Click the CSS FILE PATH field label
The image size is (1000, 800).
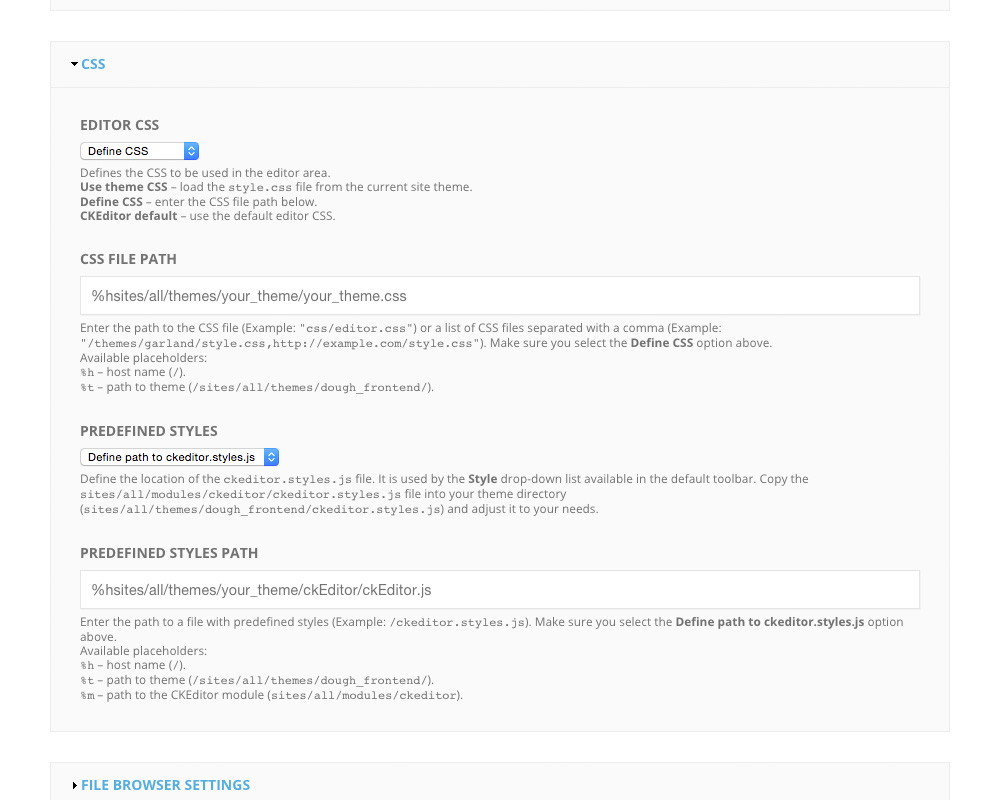pos(128,259)
